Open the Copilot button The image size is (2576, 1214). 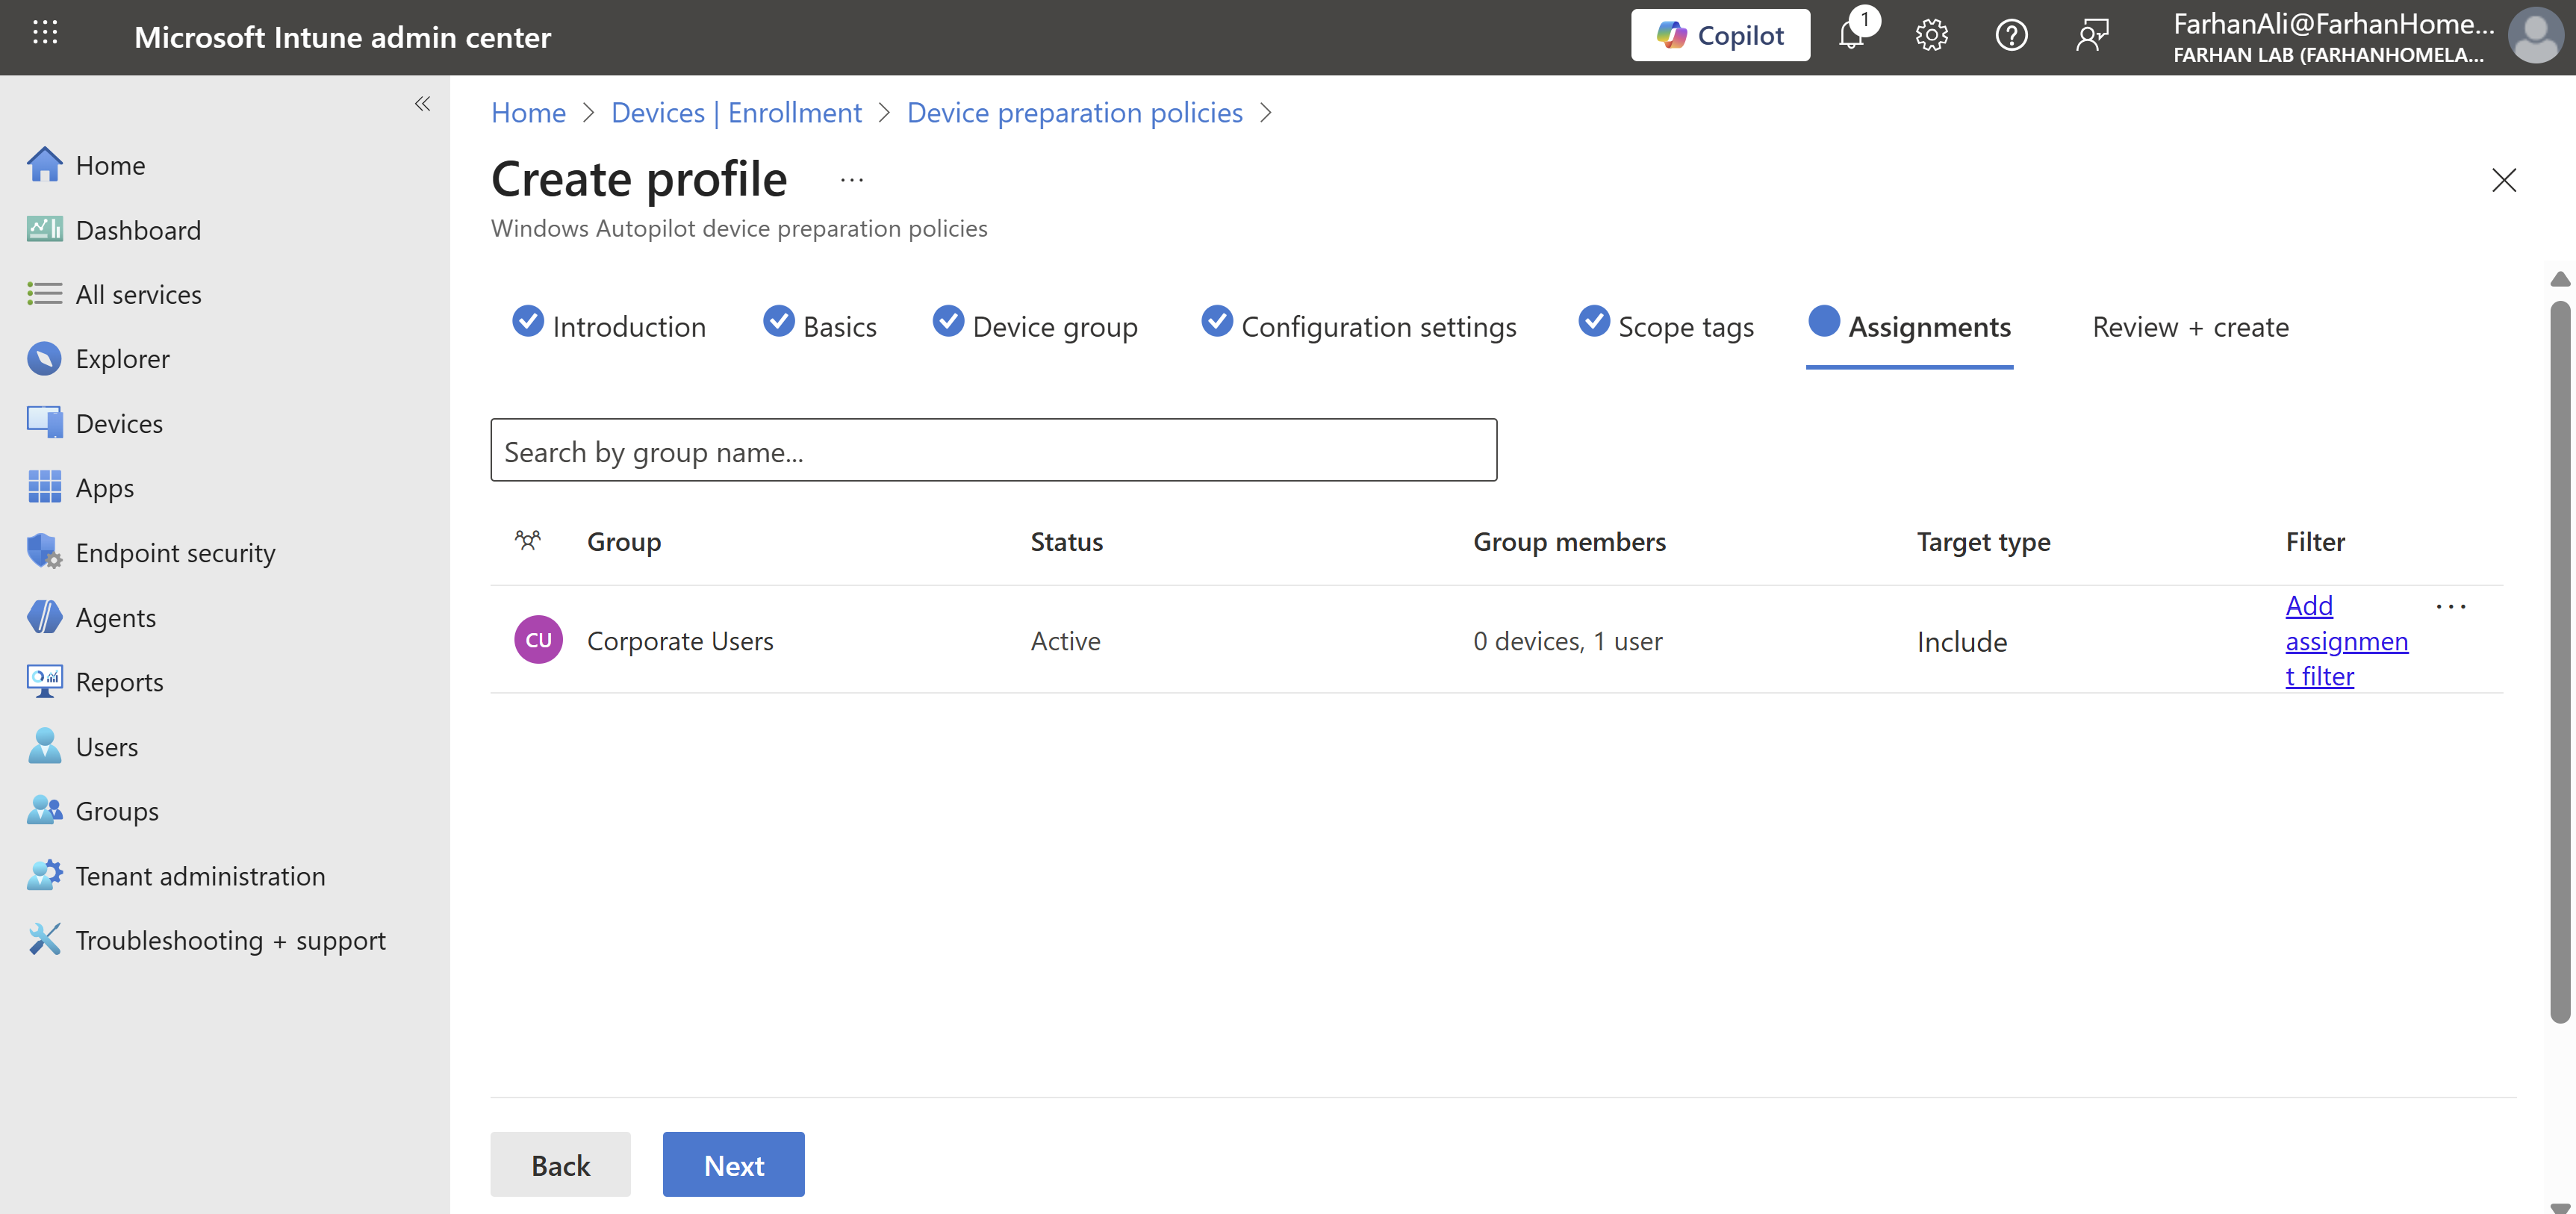[x=1720, y=35]
